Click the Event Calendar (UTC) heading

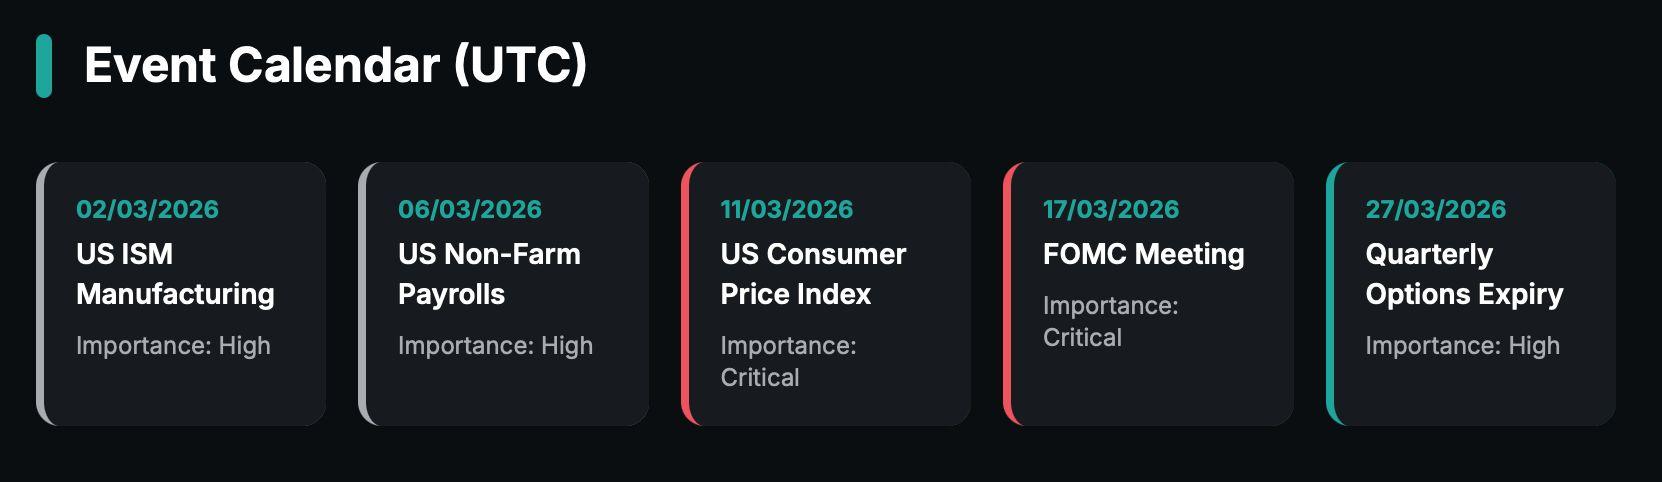click(x=335, y=66)
